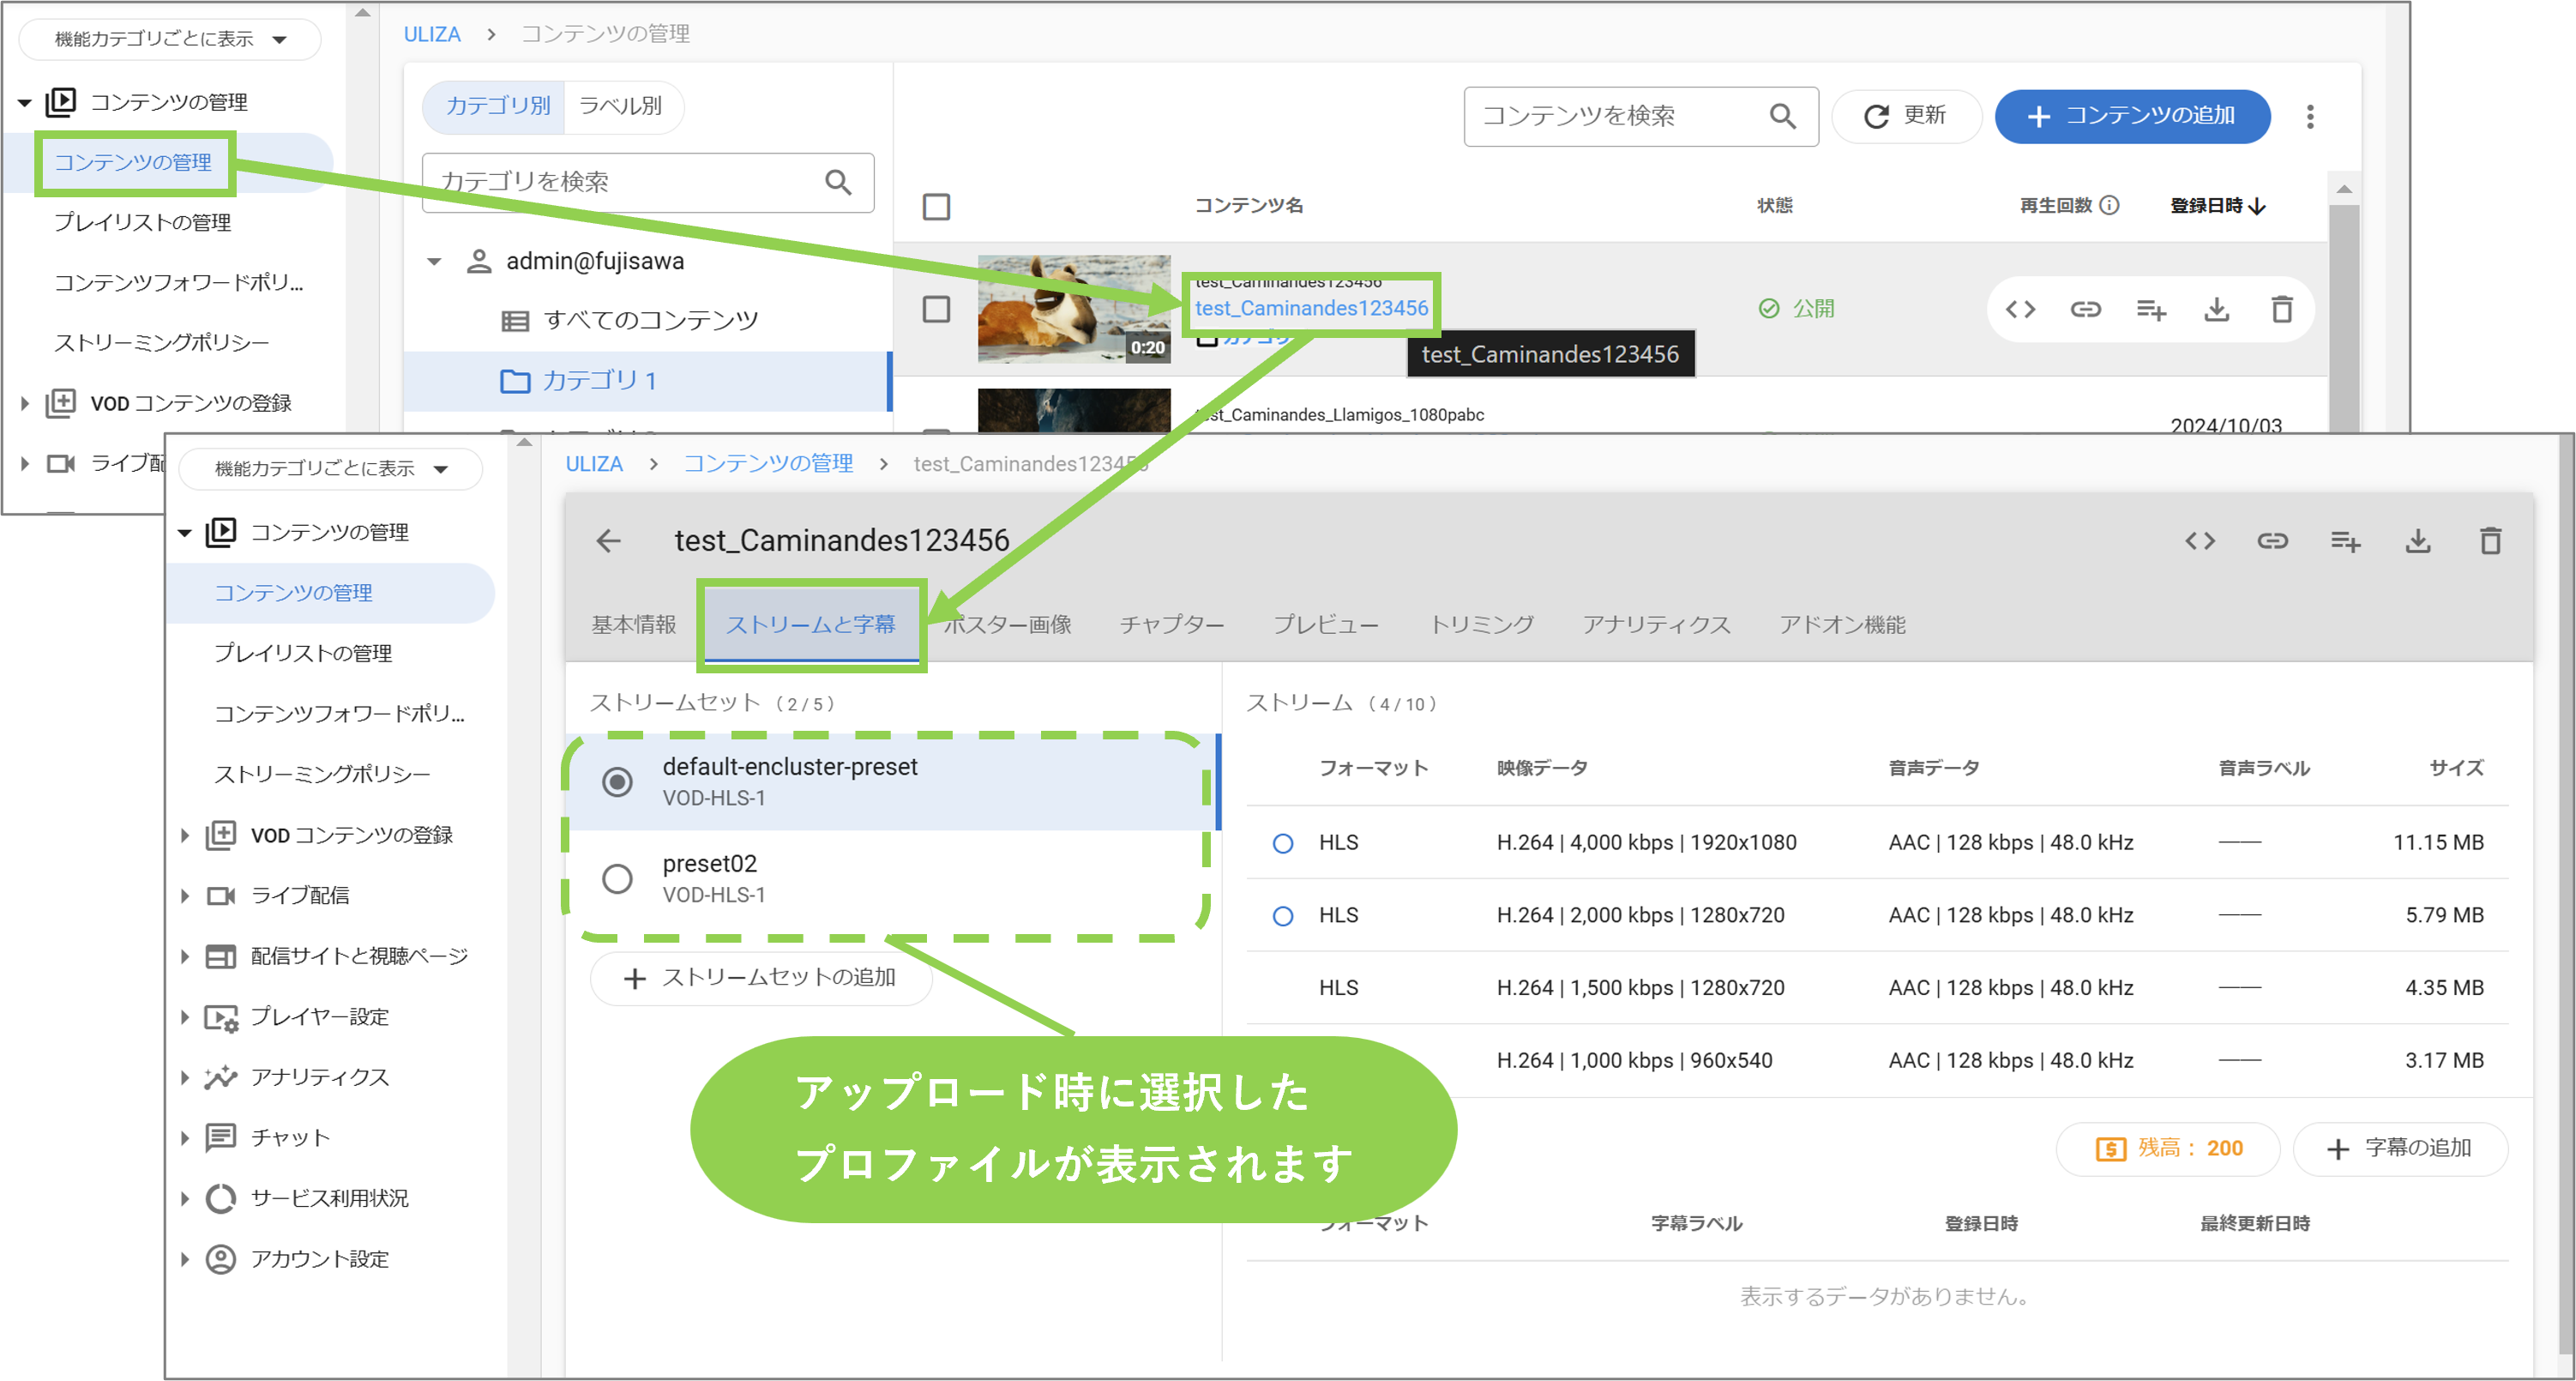Click the 更新 refresh button
Image resolution: width=2576 pixels, height=1381 pixels.
click(x=1905, y=116)
